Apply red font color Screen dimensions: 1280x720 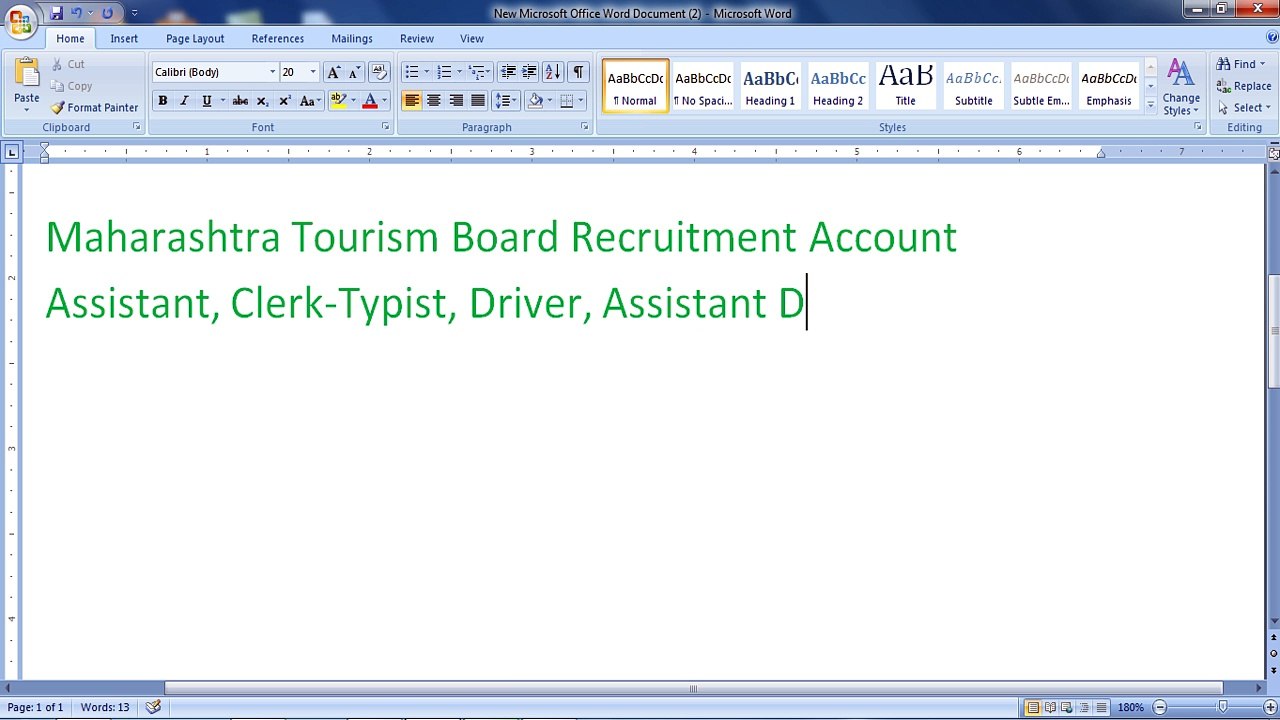pos(370,101)
